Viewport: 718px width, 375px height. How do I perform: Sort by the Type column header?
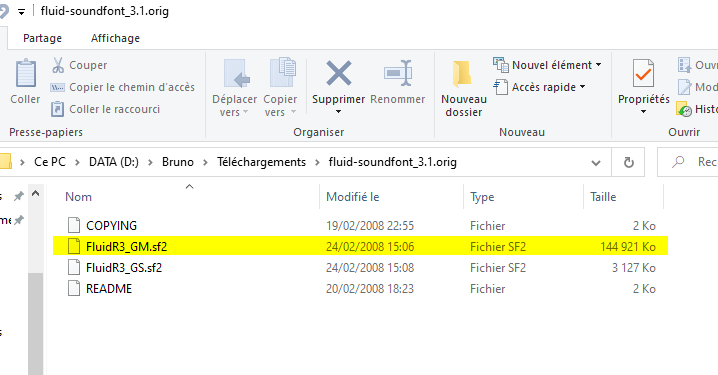tap(482, 197)
